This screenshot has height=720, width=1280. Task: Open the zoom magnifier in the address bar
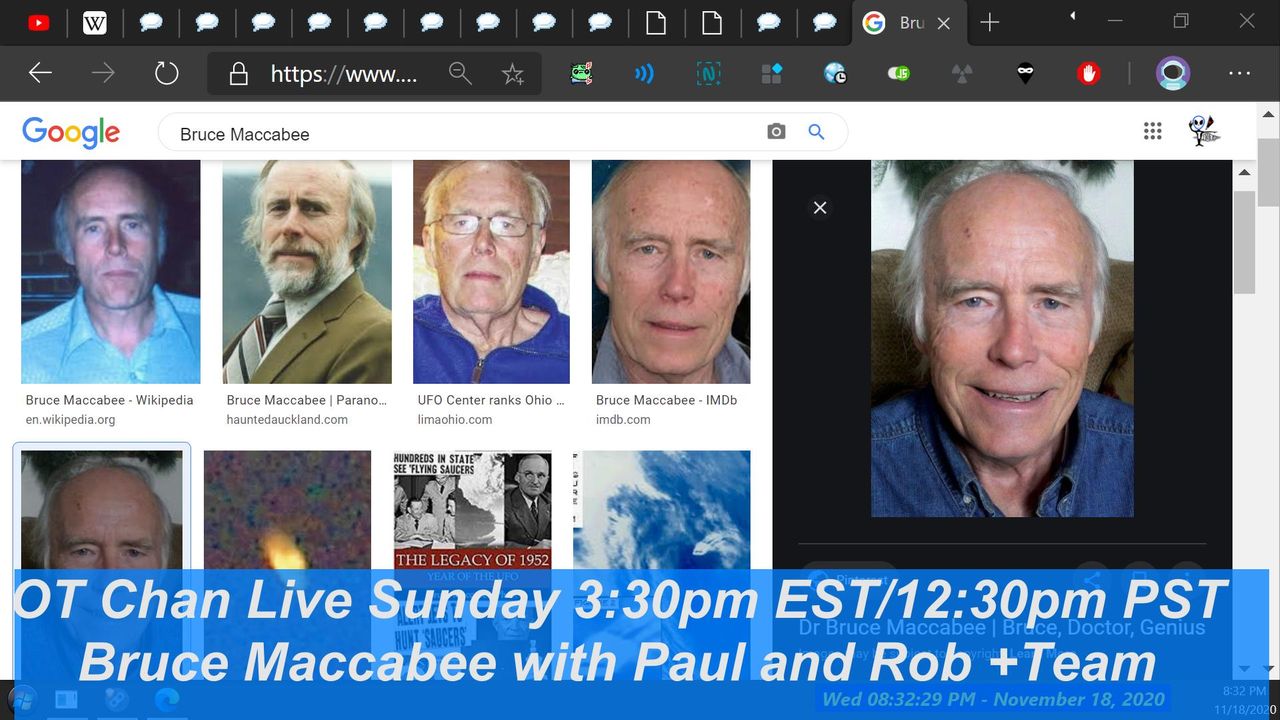[460, 73]
